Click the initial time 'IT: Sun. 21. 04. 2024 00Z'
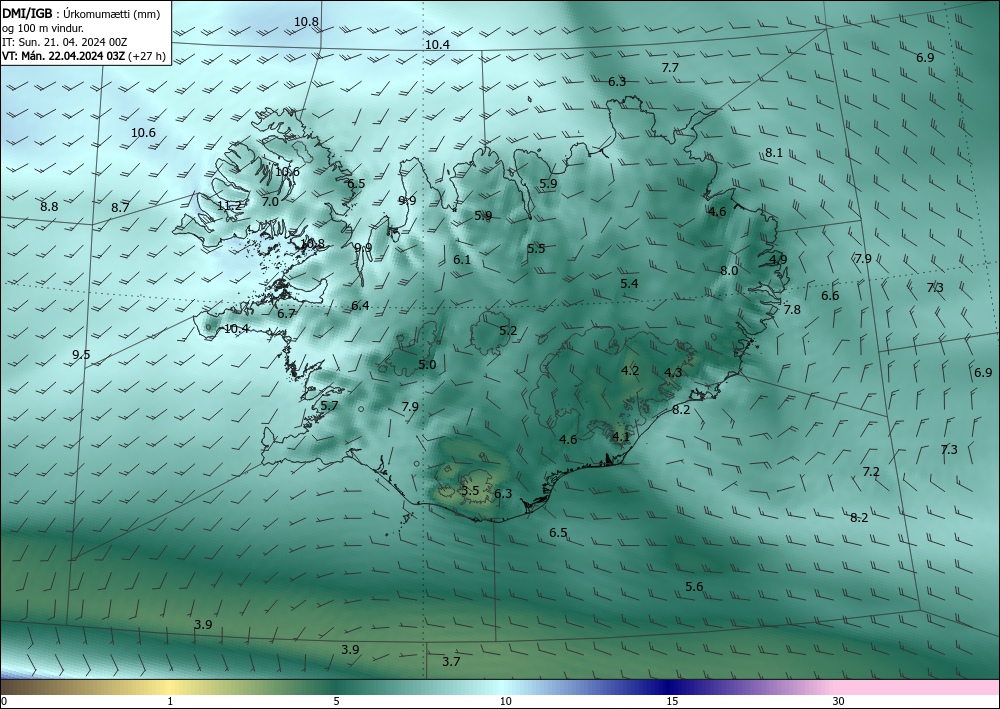The height and width of the screenshot is (709, 1000). click(64, 42)
